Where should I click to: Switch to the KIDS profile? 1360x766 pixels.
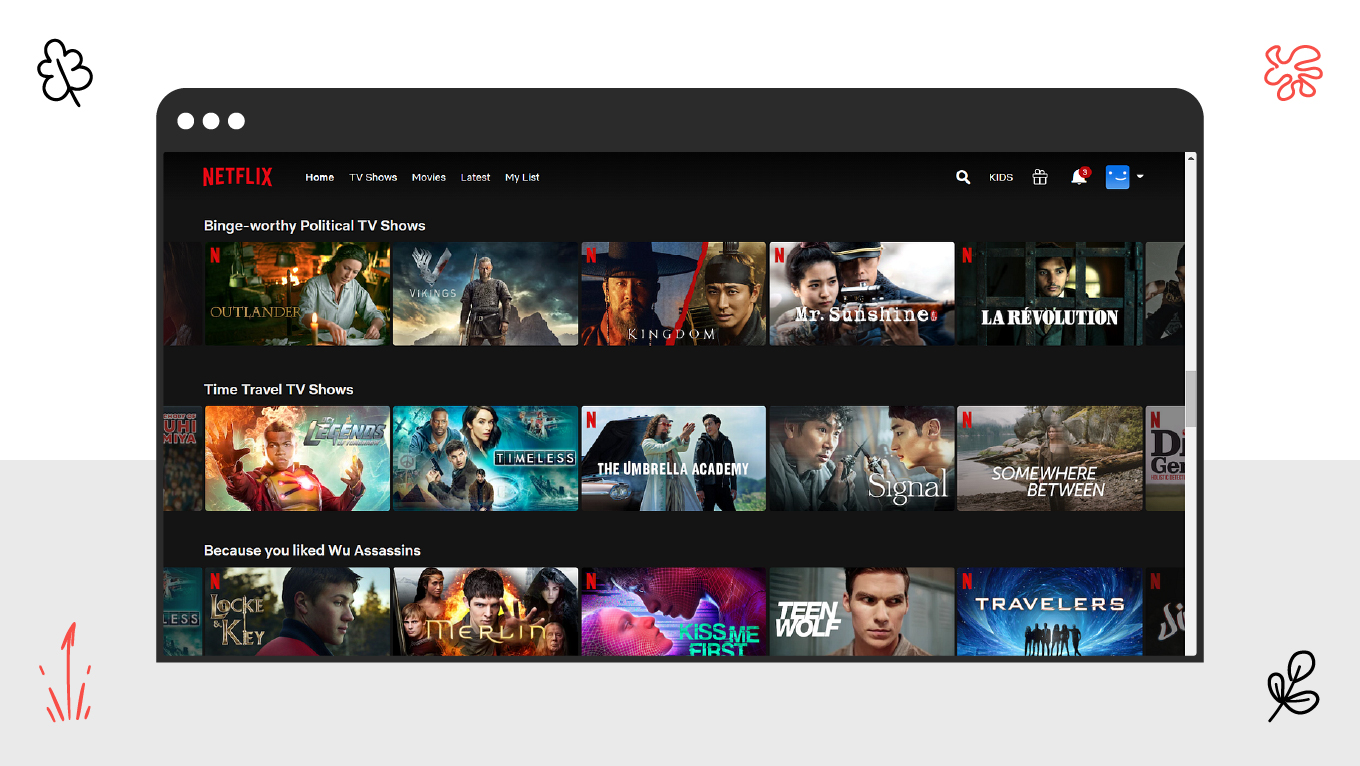point(1001,177)
